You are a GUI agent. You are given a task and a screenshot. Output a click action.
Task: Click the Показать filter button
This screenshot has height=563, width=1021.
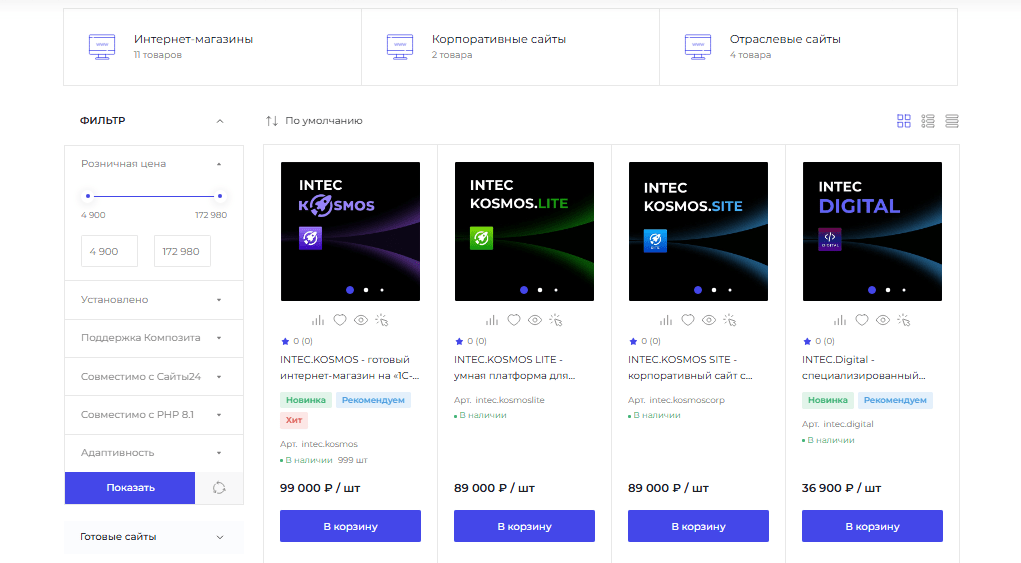pos(130,488)
